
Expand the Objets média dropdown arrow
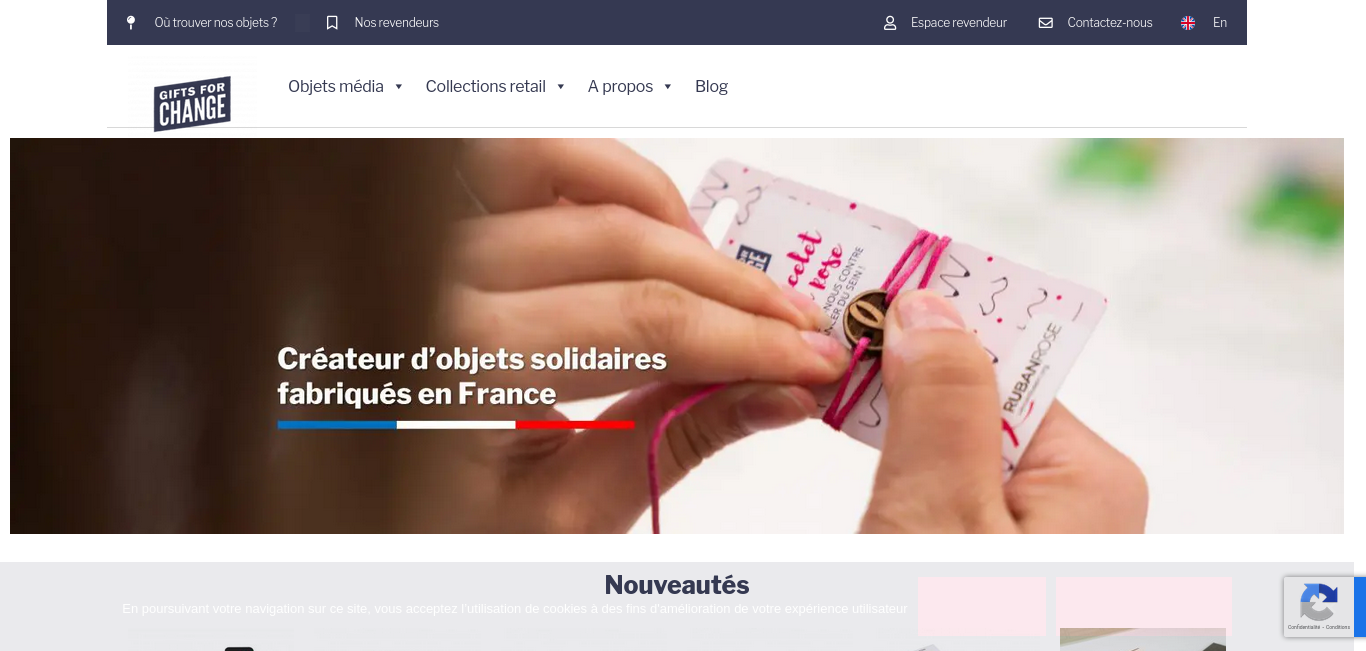398,87
